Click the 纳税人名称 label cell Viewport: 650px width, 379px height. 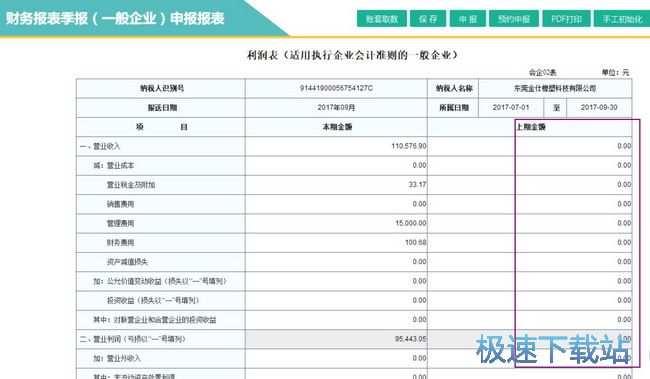coord(453,88)
